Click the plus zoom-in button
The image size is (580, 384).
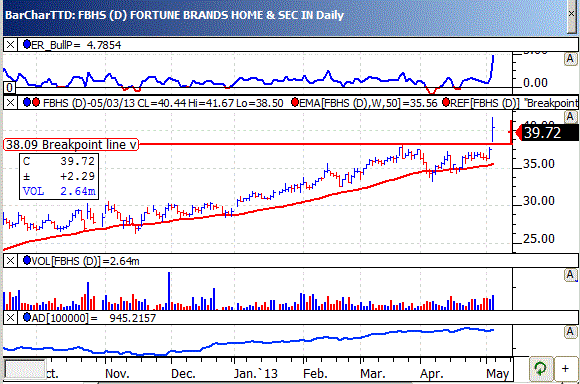point(565,368)
